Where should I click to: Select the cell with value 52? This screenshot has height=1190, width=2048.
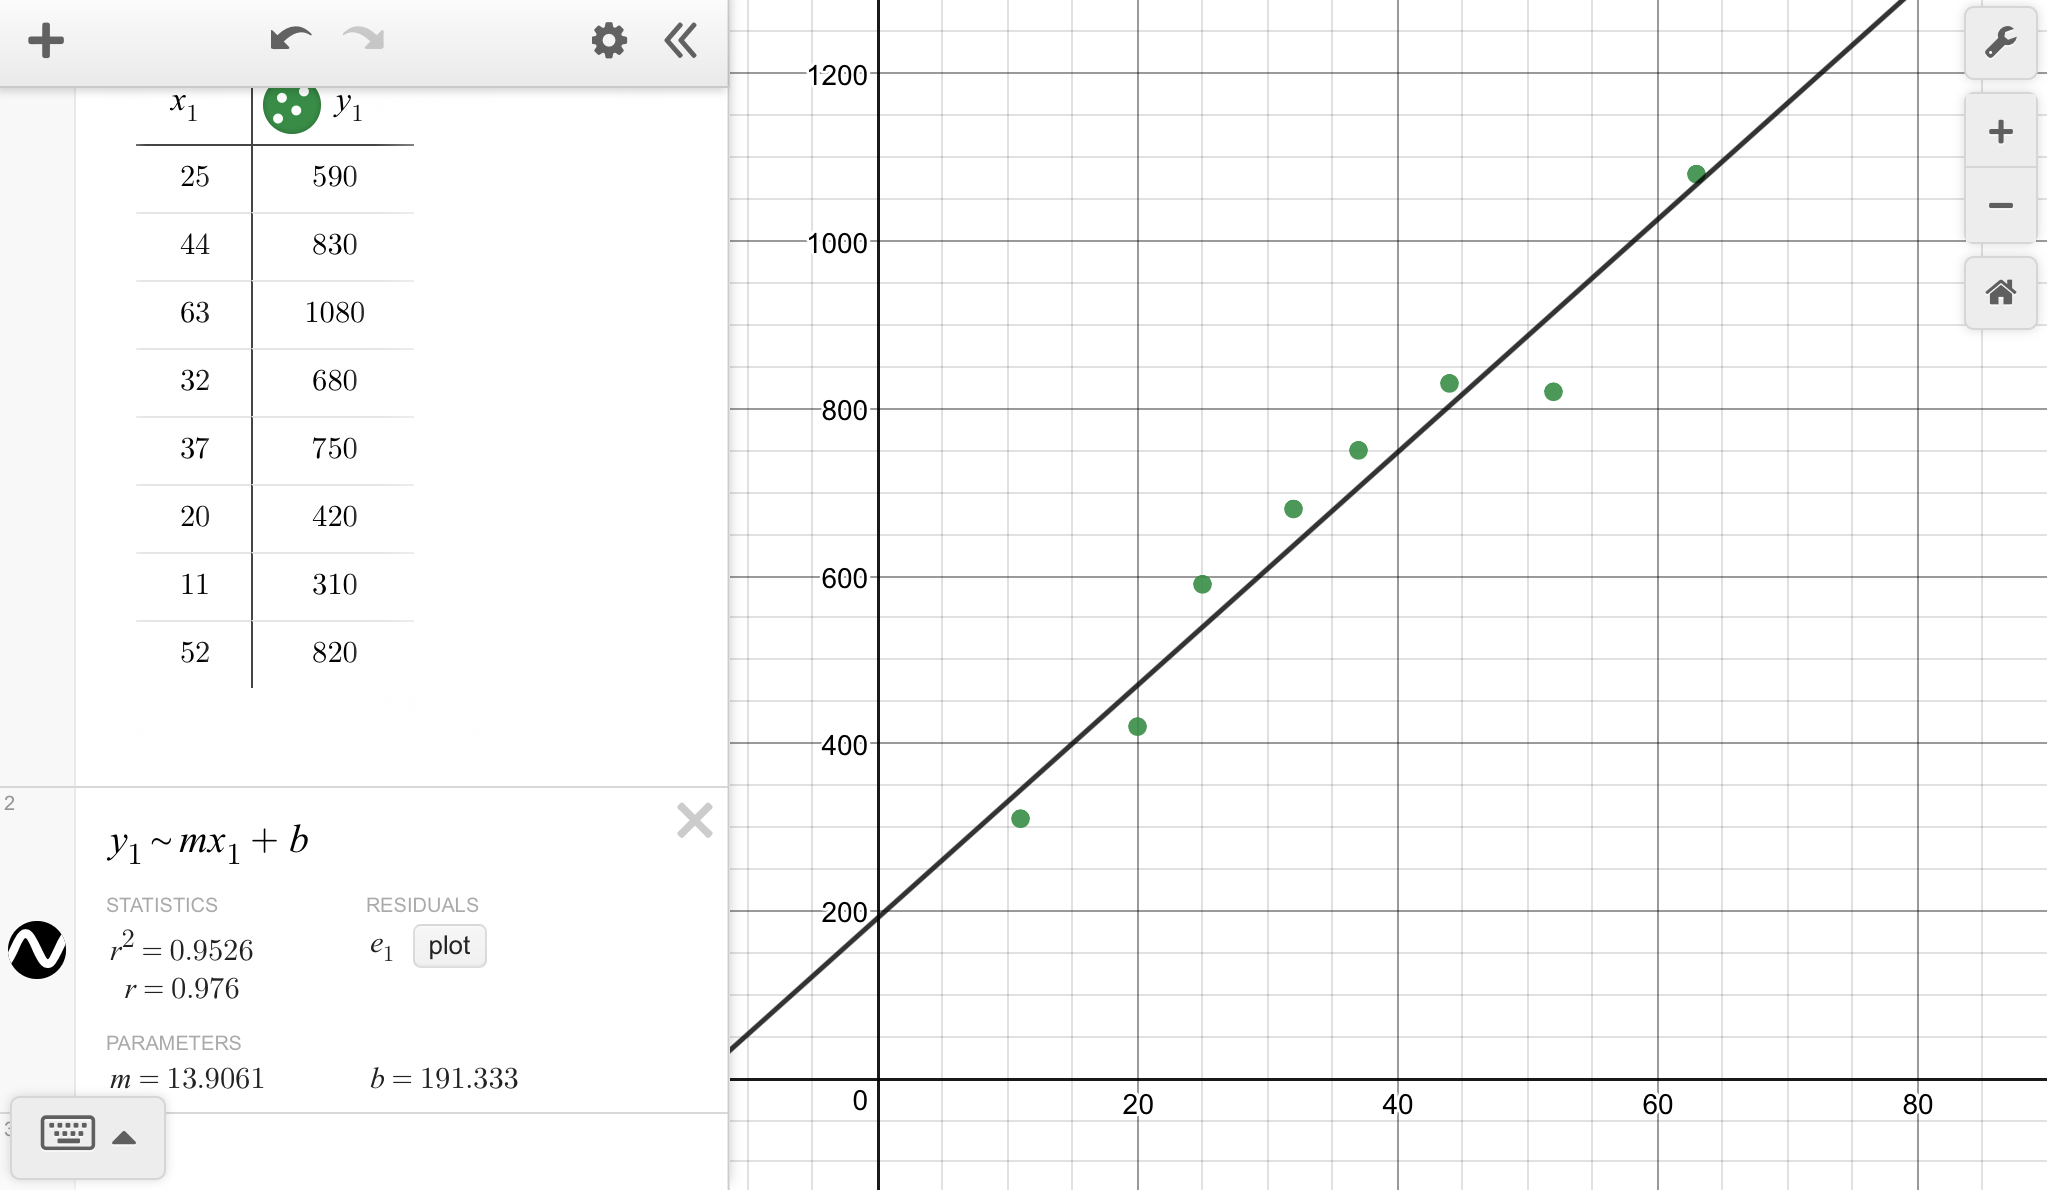pos(195,653)
